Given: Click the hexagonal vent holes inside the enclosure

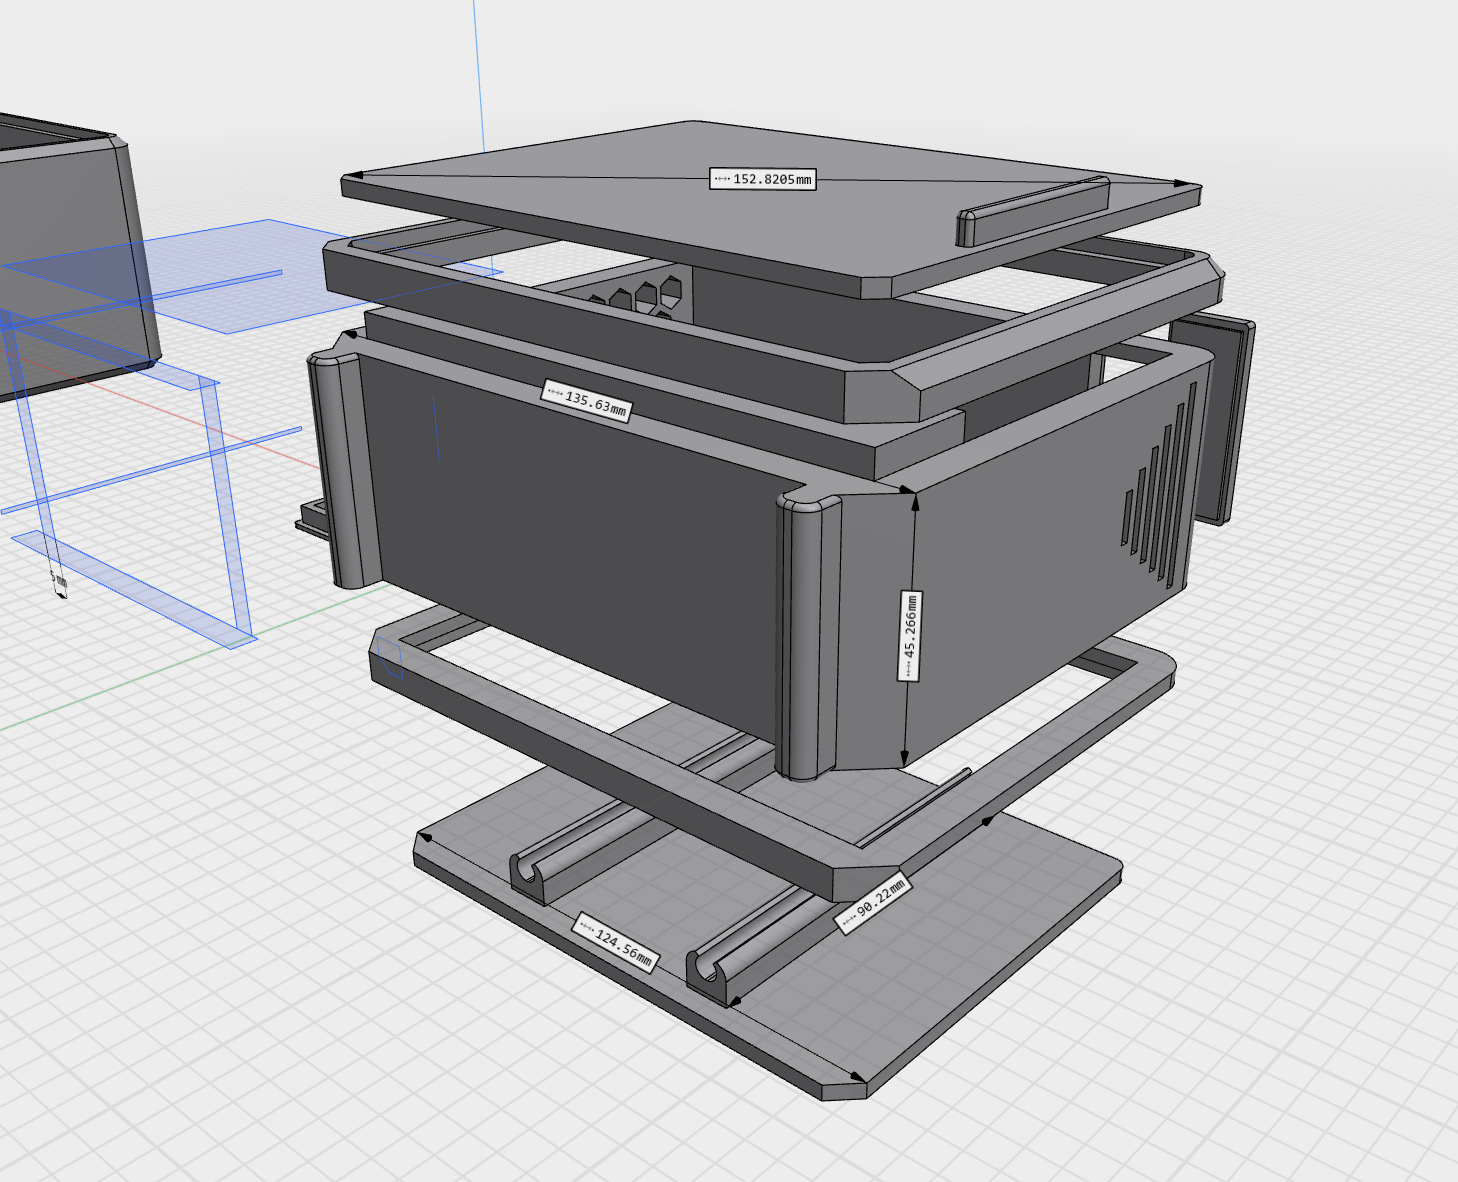Looking at the screenshot, I should coord(640,296).
